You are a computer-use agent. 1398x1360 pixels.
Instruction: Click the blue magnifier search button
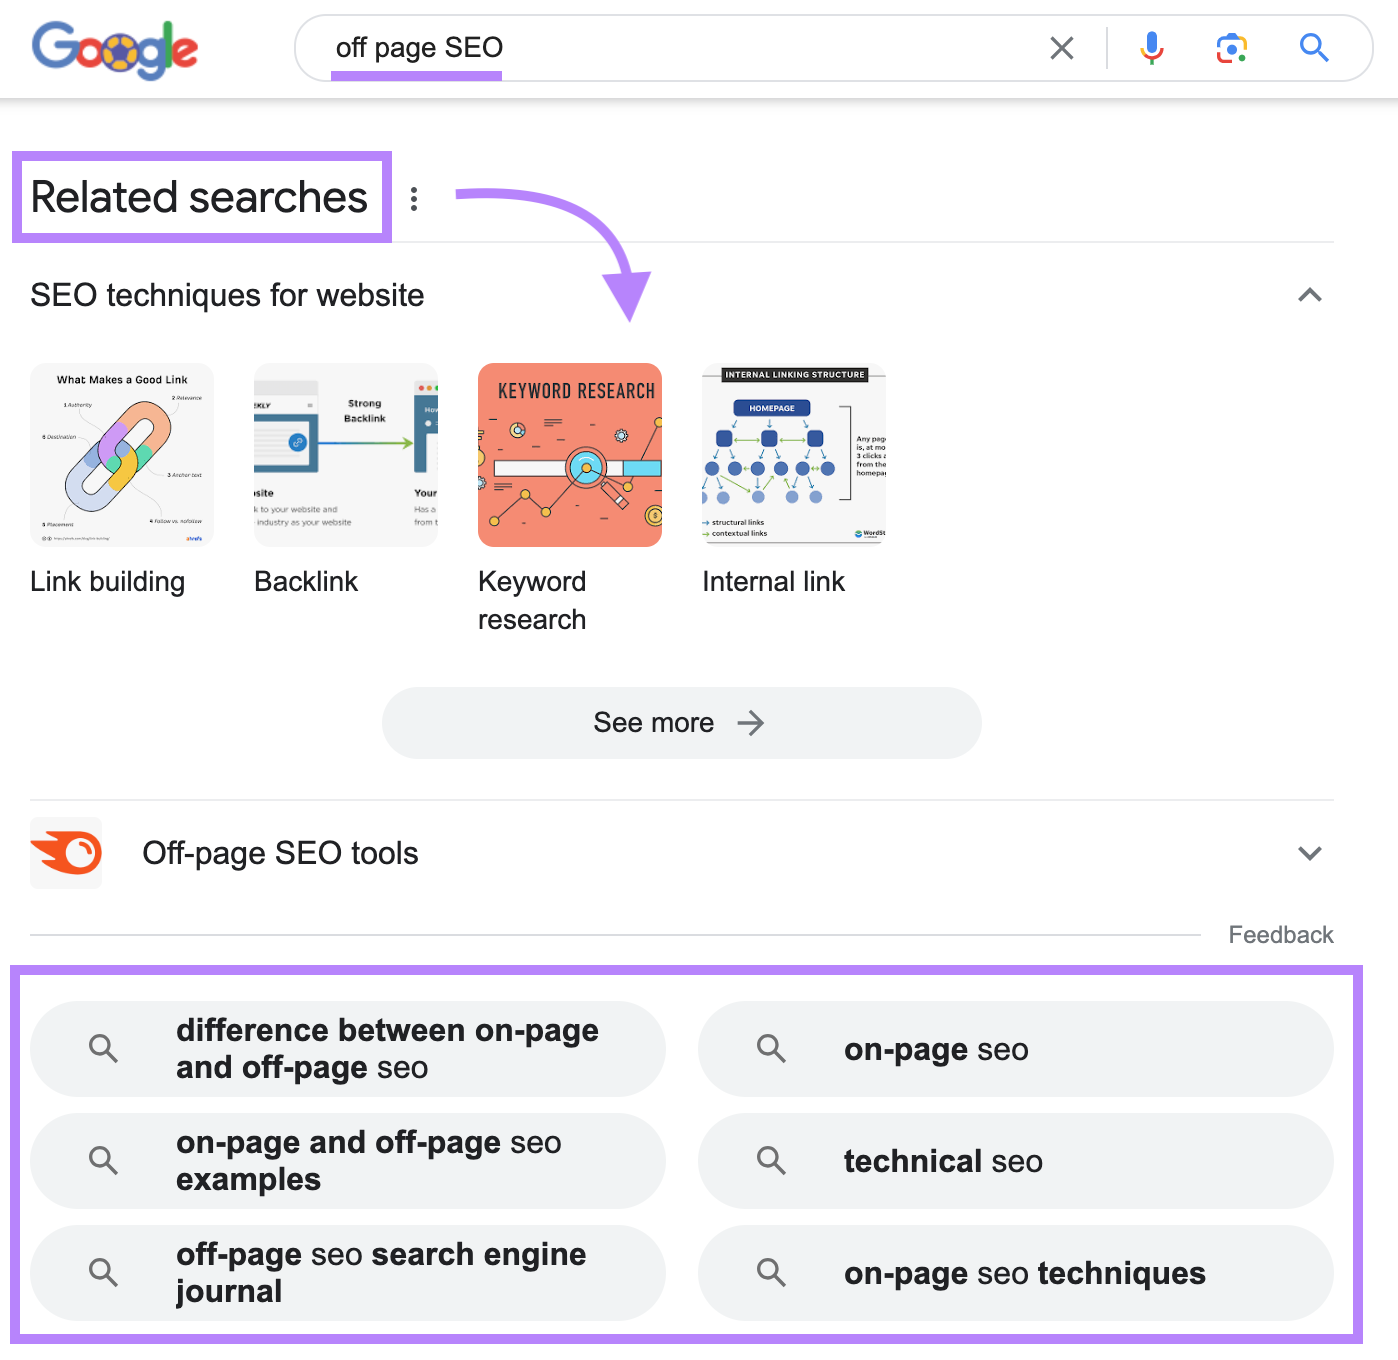pyautogui.click(x=1314, y=48)
